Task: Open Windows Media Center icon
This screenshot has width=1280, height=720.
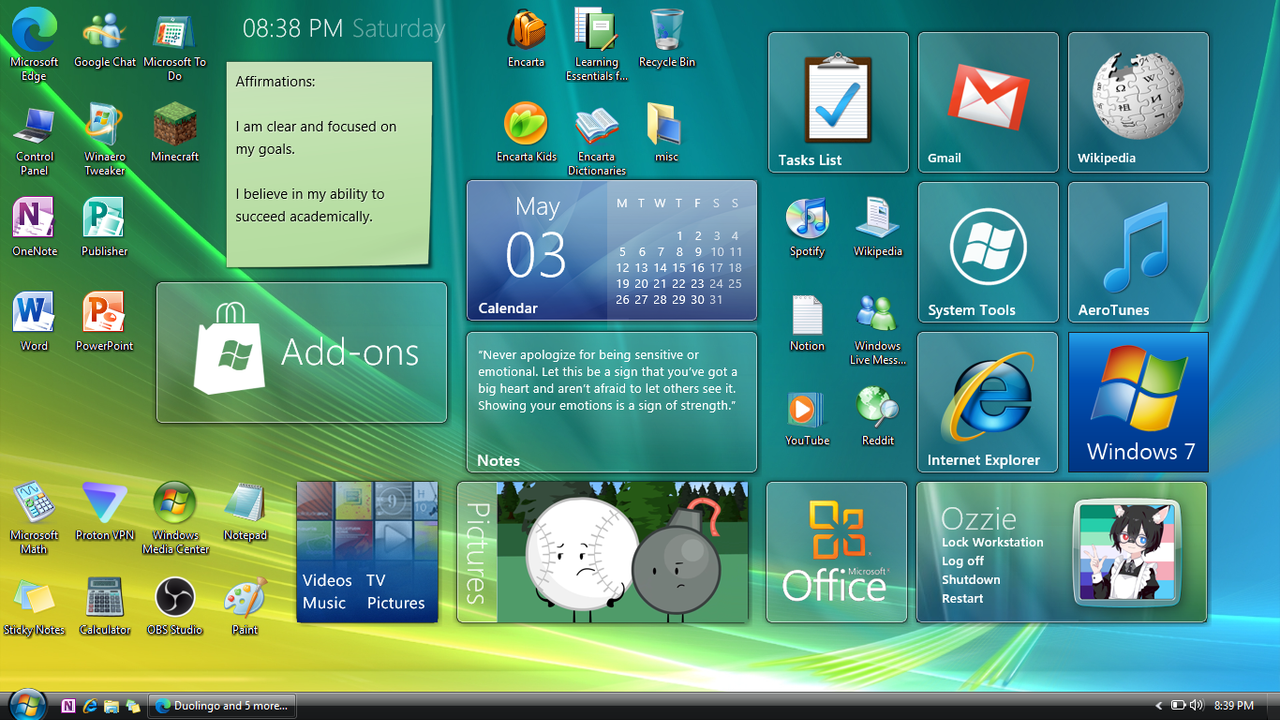Action: (x=174, y=518)
